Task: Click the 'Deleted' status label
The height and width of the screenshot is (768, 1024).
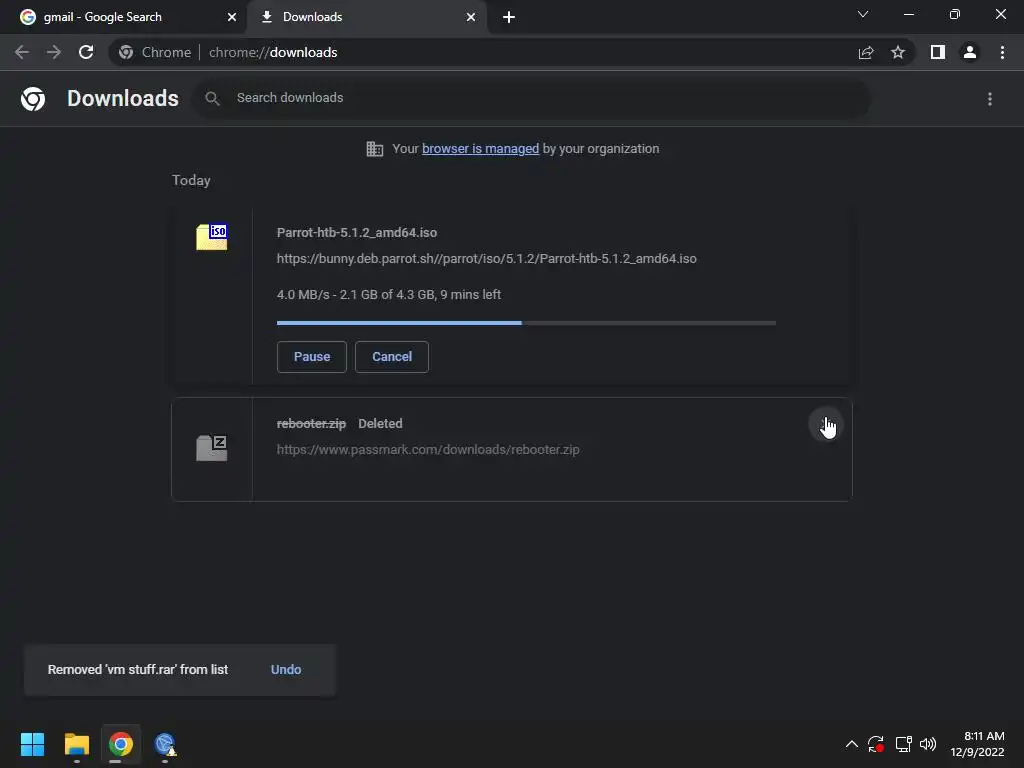Action: pyautogui.click(x=380, y=423)
